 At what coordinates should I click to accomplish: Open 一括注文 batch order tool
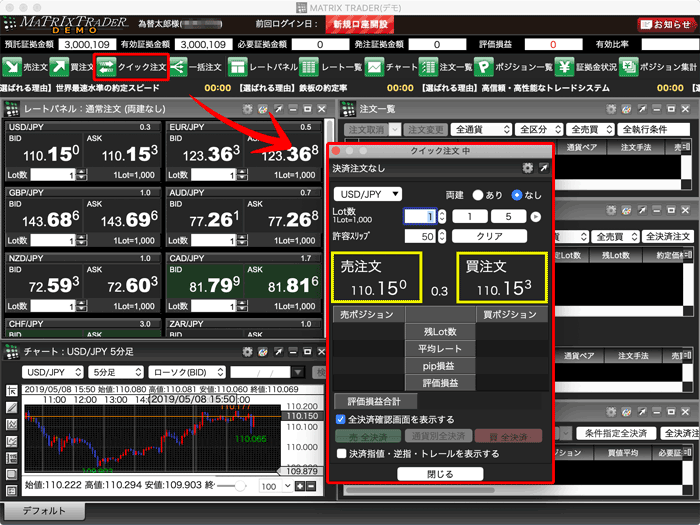(196, 67)
